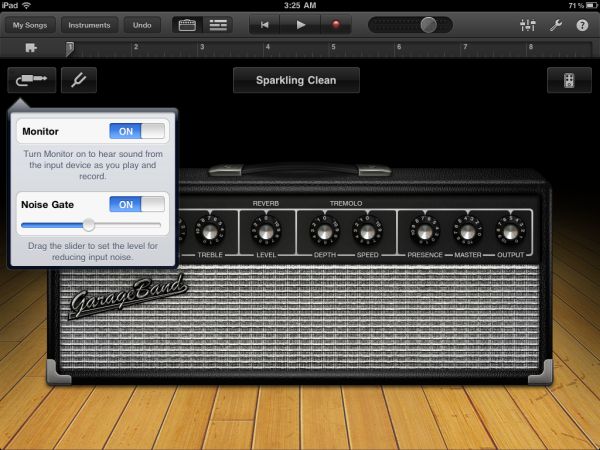Screen dimensions: 600x450
Task: Click the Tremolo Depth knob
Action: pyautogui.click(x=324, y=231)
